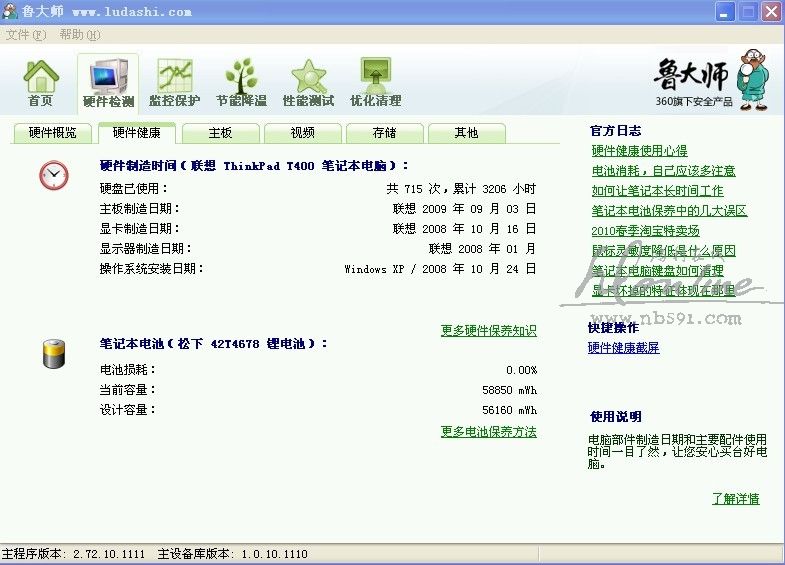The height and width of the screenshot is (565, 785).
Task: Go to the 首页 home icon
Action: (x=41, y=83)
